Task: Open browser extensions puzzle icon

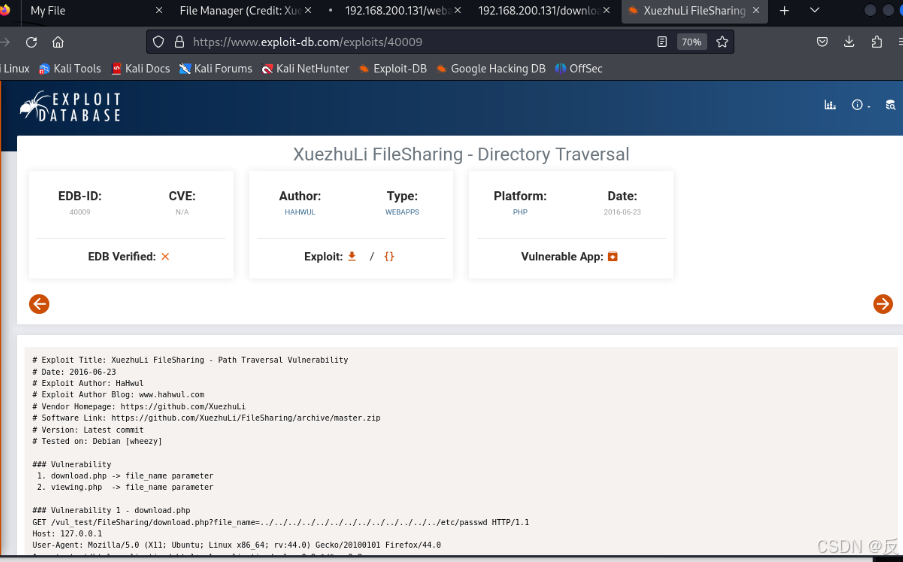Action: click(x=877, y=42)
